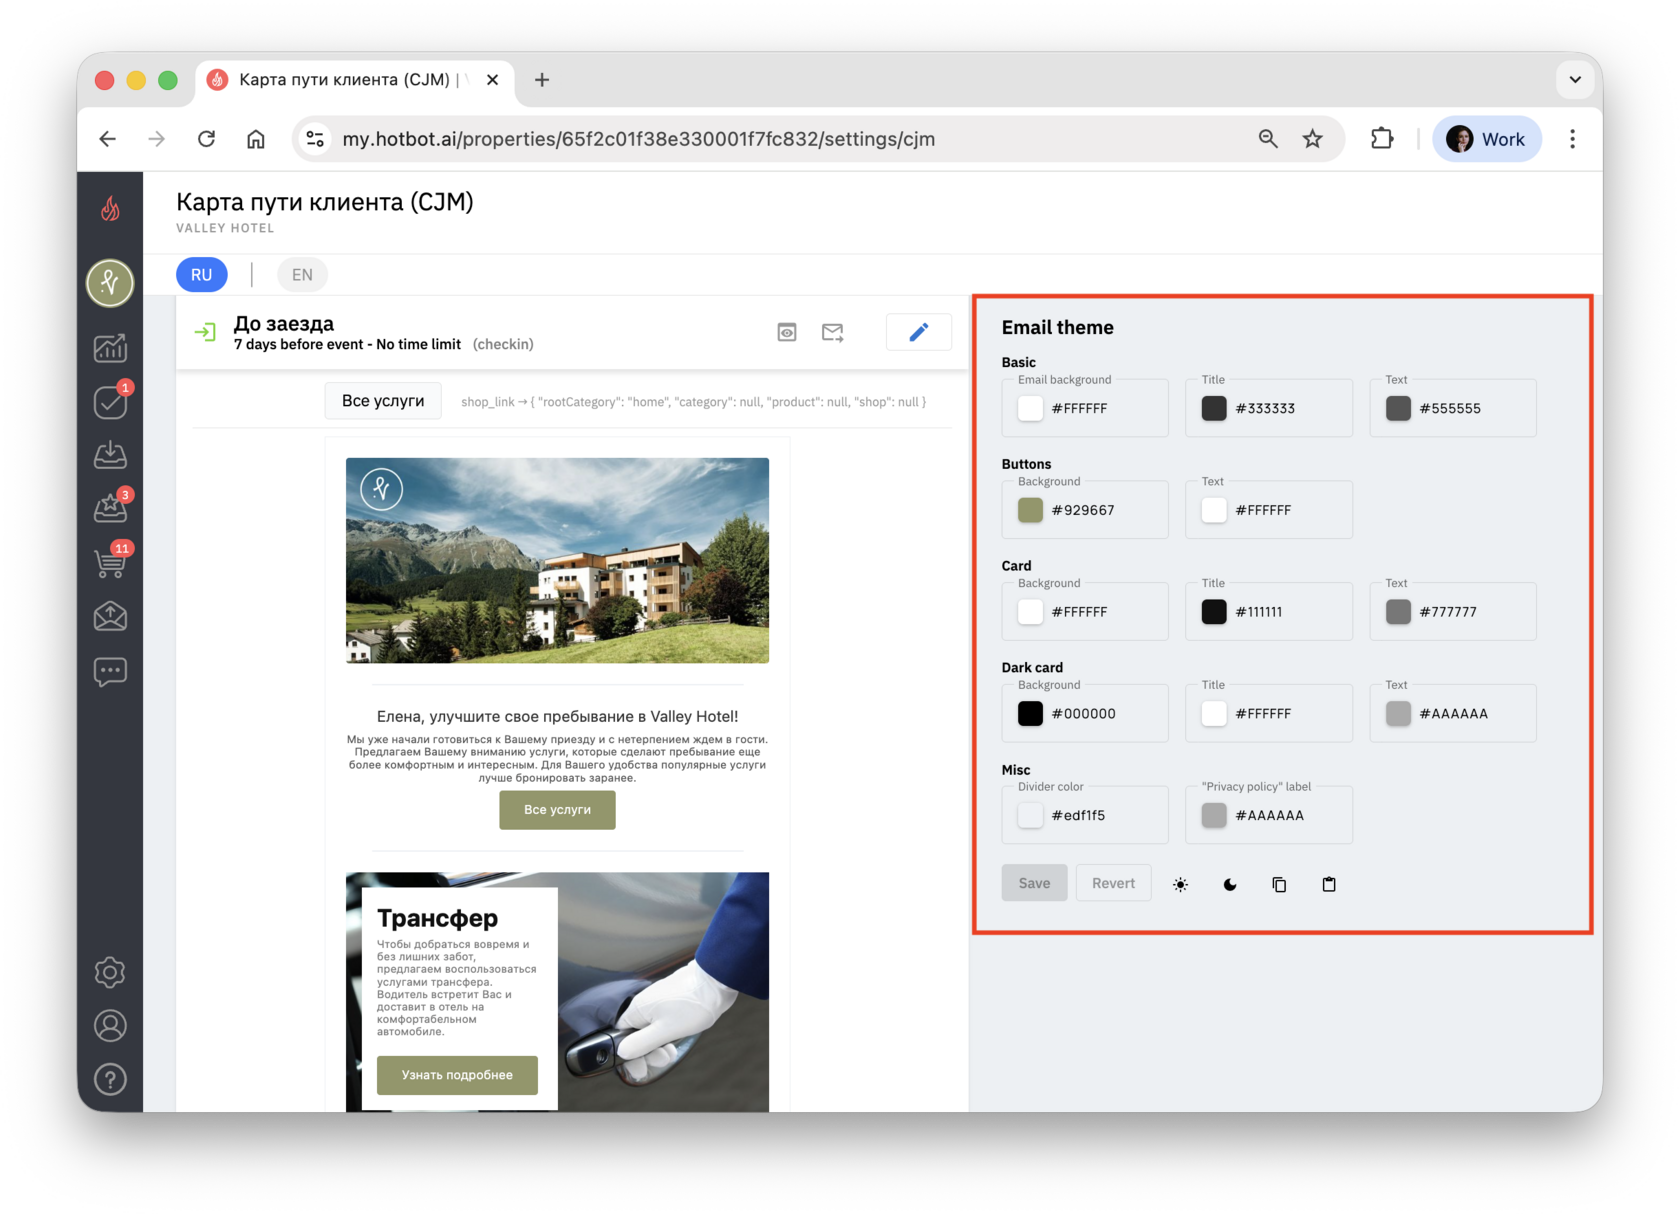Click the zoom magnifier icon in the address bar
1680x1214 pixels.
tap(1268, 139)
